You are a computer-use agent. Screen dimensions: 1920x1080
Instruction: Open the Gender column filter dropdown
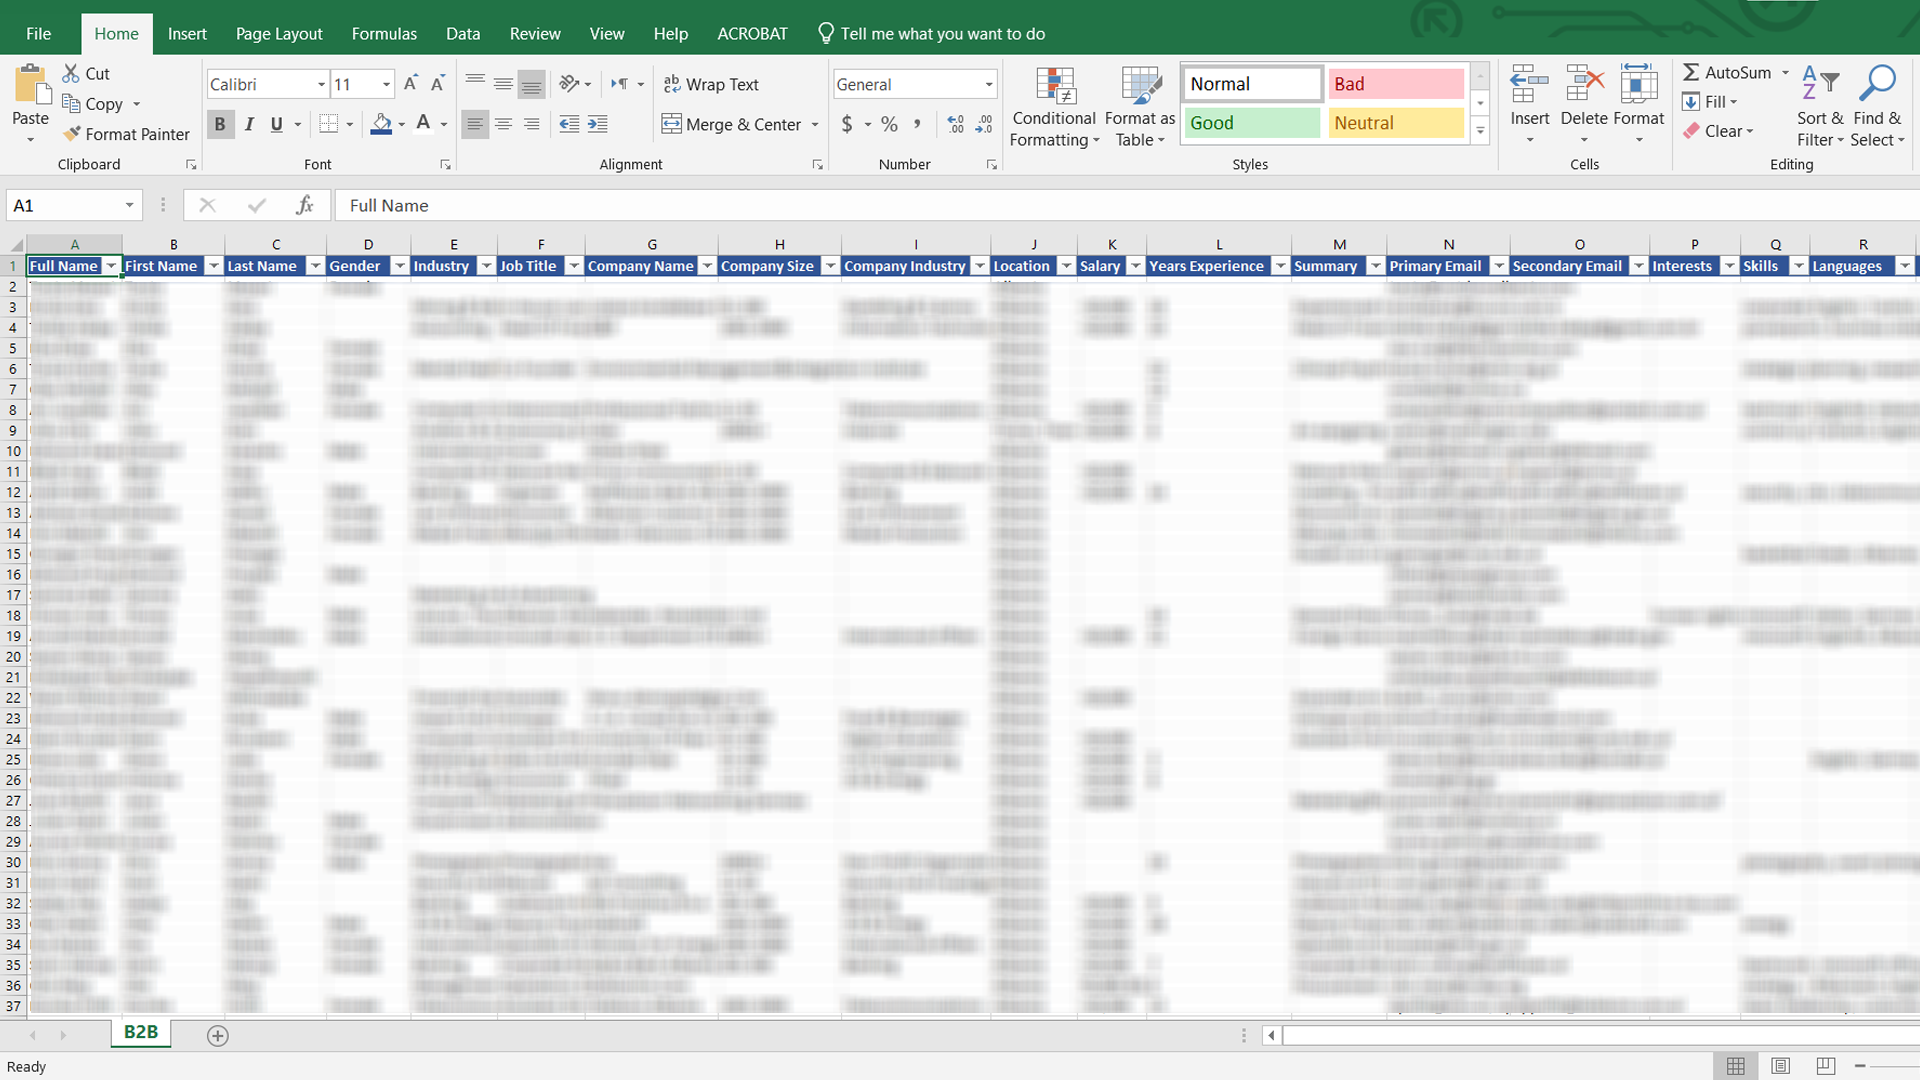[x=401, y=265]
